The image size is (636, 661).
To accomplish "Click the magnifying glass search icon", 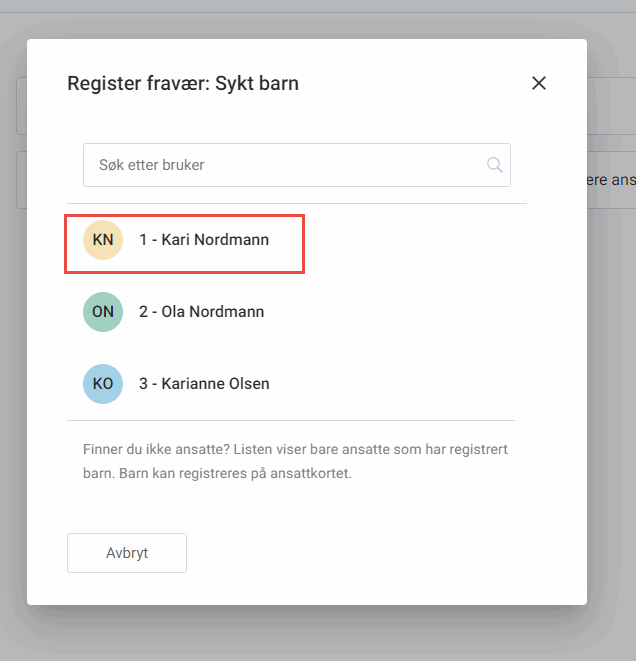I will 494,165.
